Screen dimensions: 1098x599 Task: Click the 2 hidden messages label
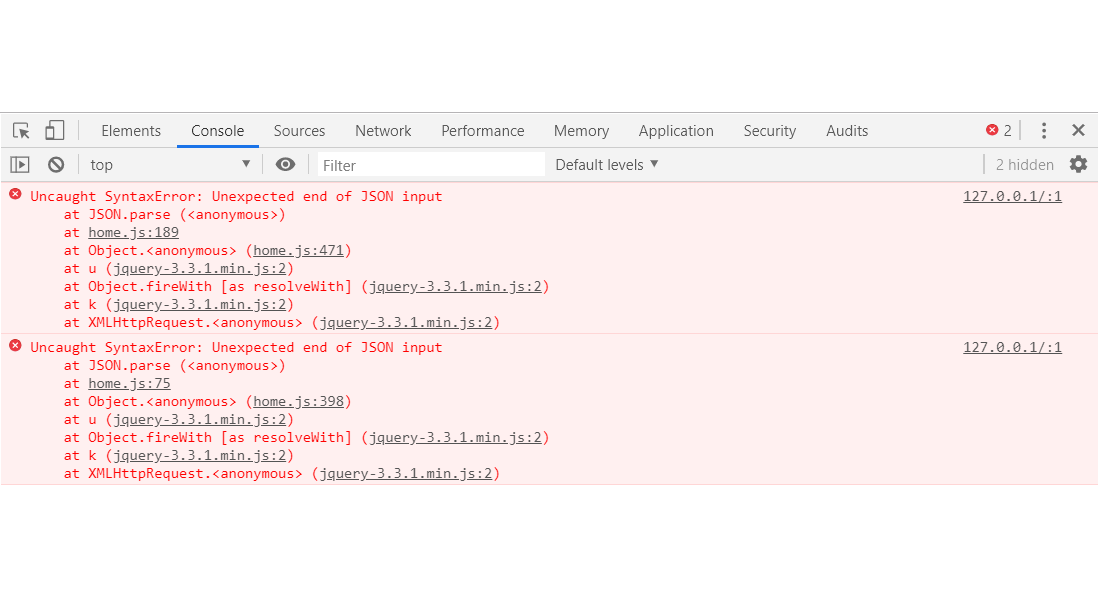click(1024, 165)
